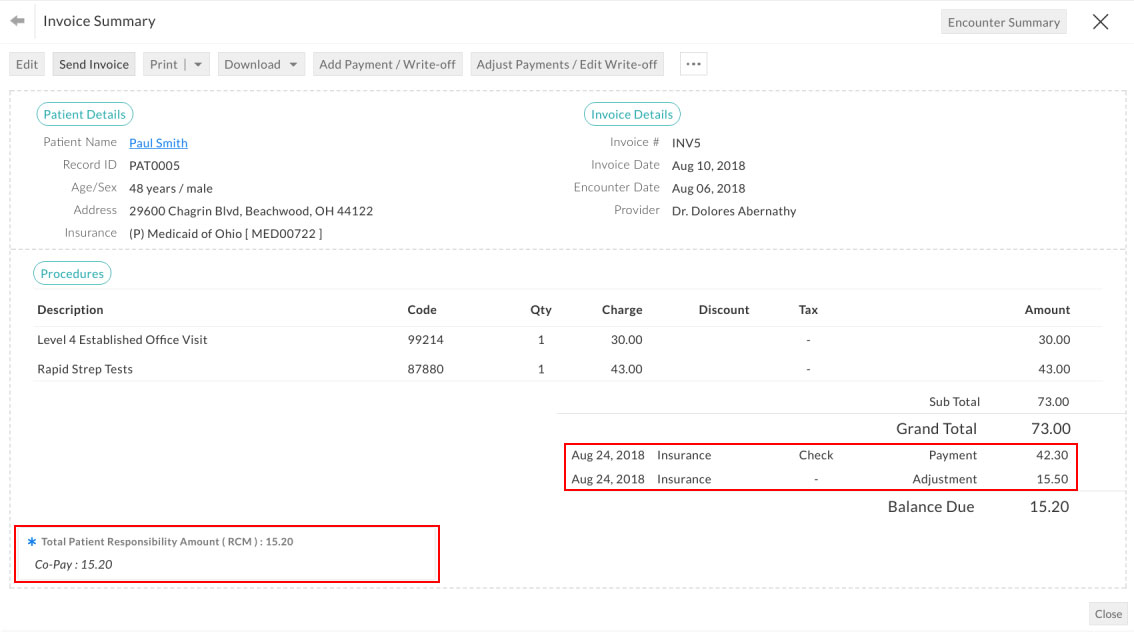This screenshot has height=632, width=1134.
Task: Dismiss the view with the Close button
Action: [1107, 614]
